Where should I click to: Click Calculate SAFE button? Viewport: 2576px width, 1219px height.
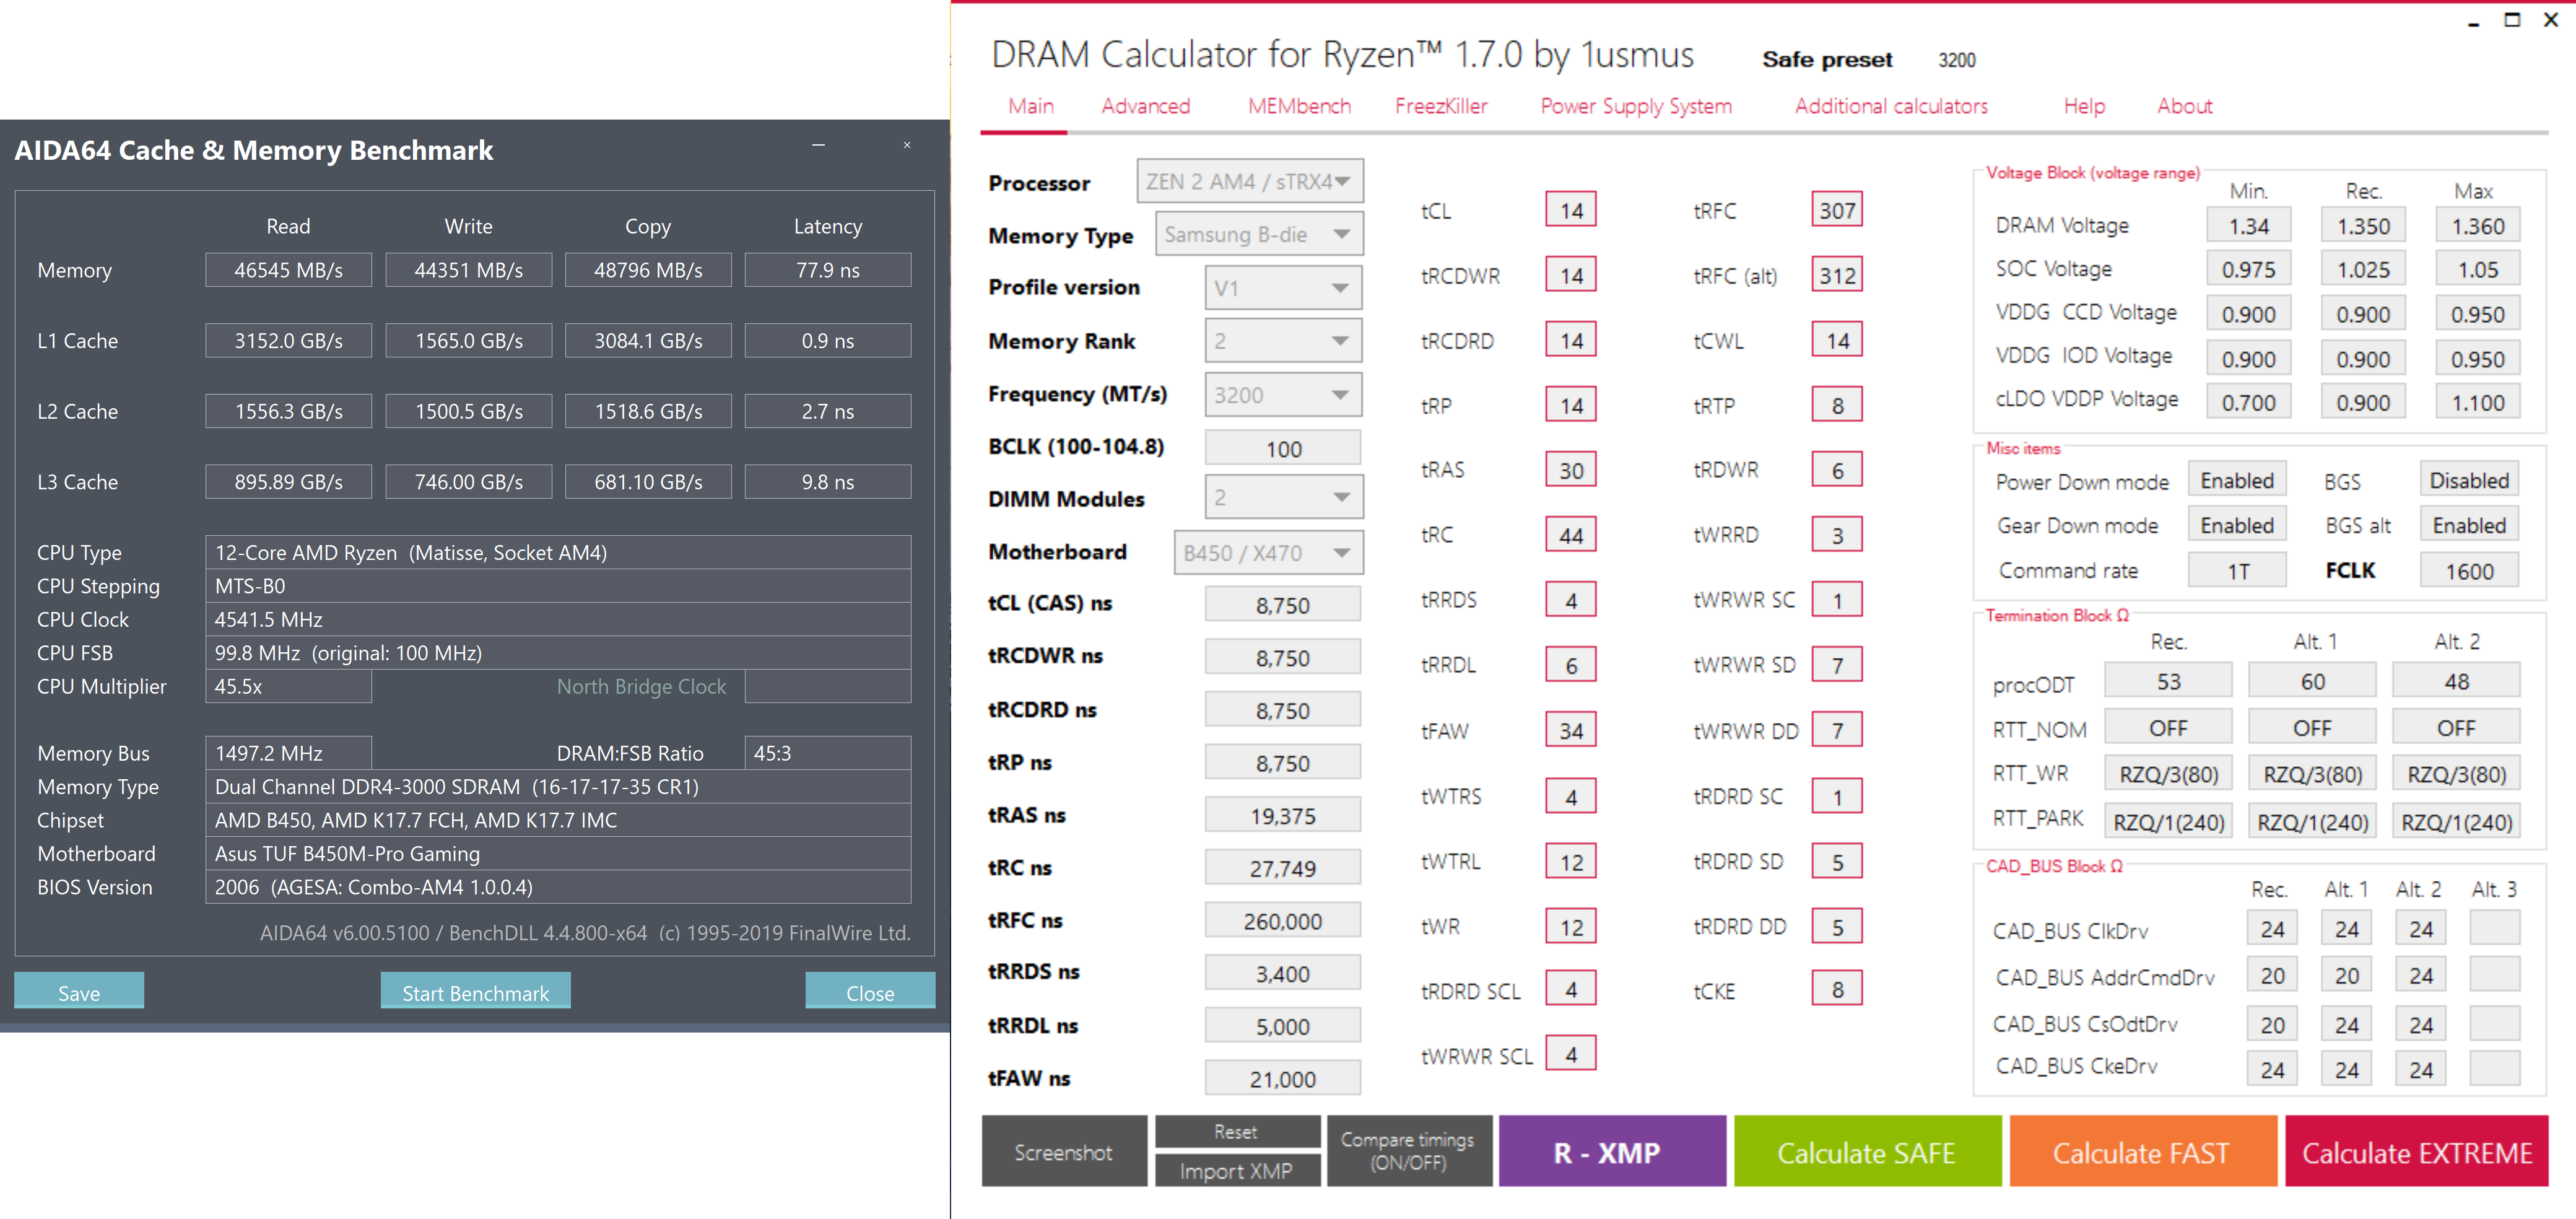coord(1866,1152)
